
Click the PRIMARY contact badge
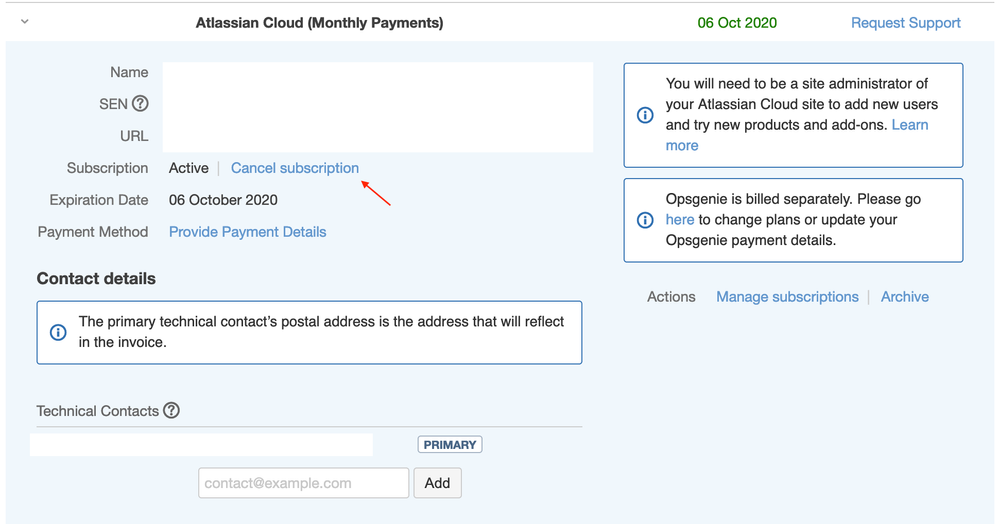(x=450, y=444)
